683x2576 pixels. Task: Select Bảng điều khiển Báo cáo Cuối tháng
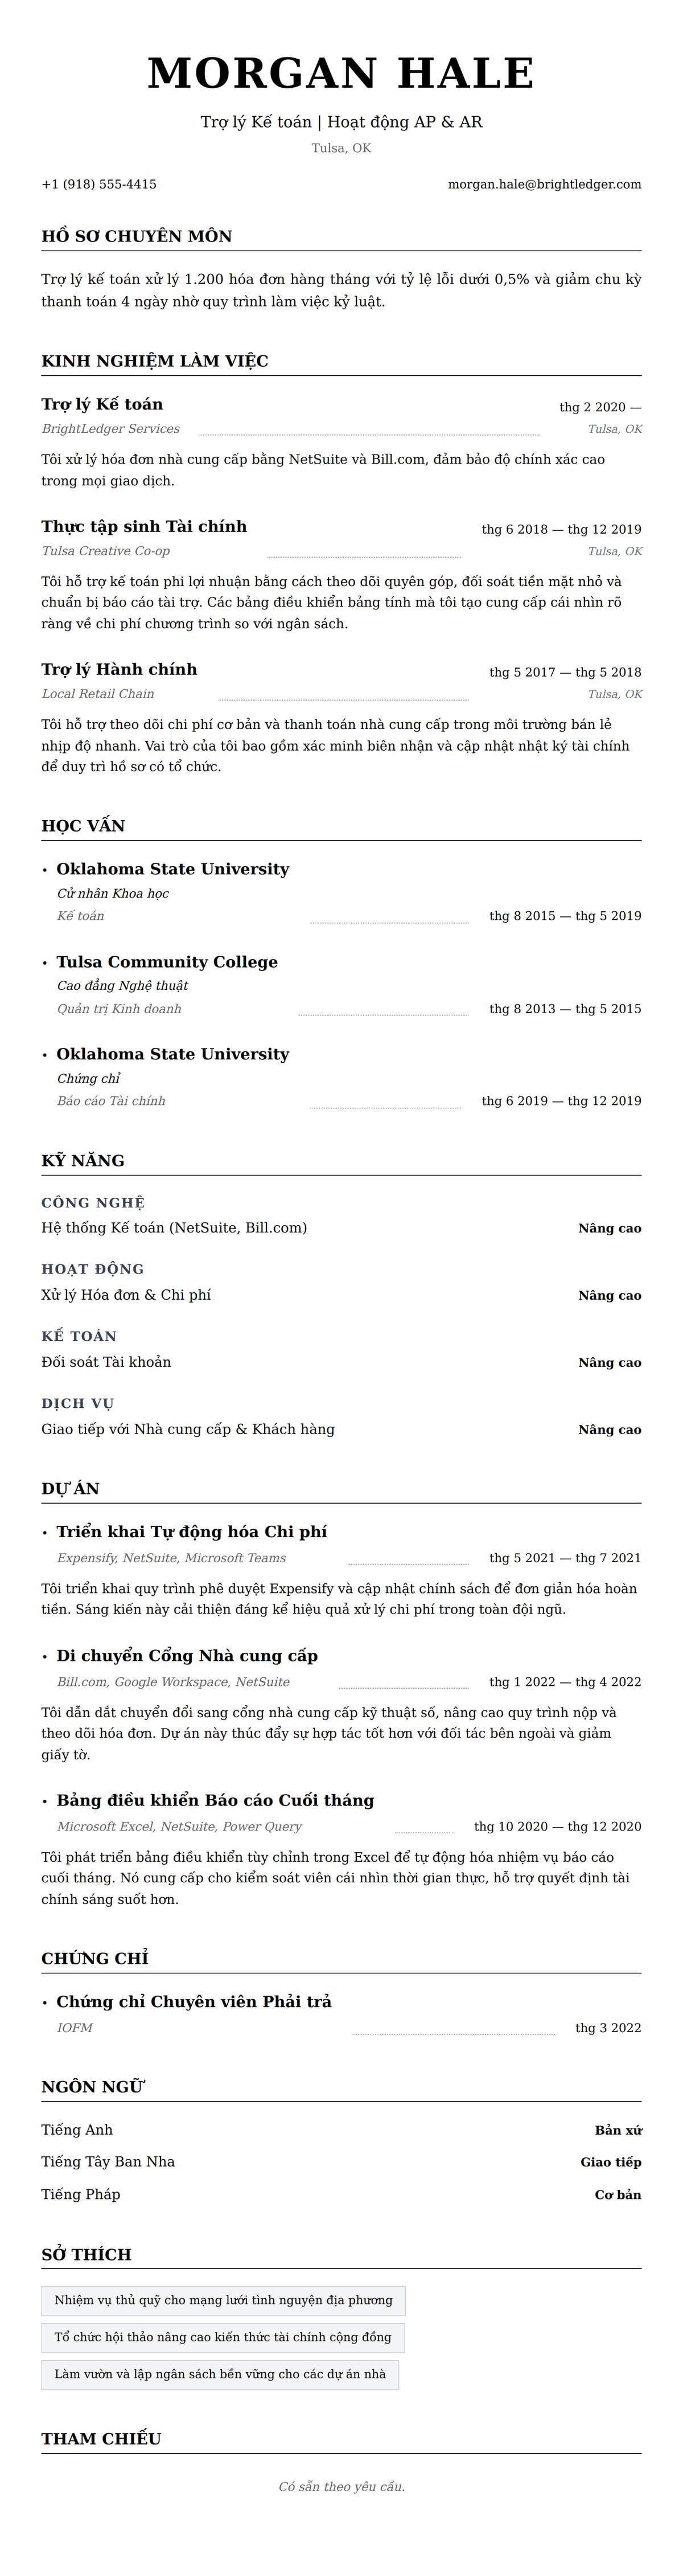[x=215, y=1801]
